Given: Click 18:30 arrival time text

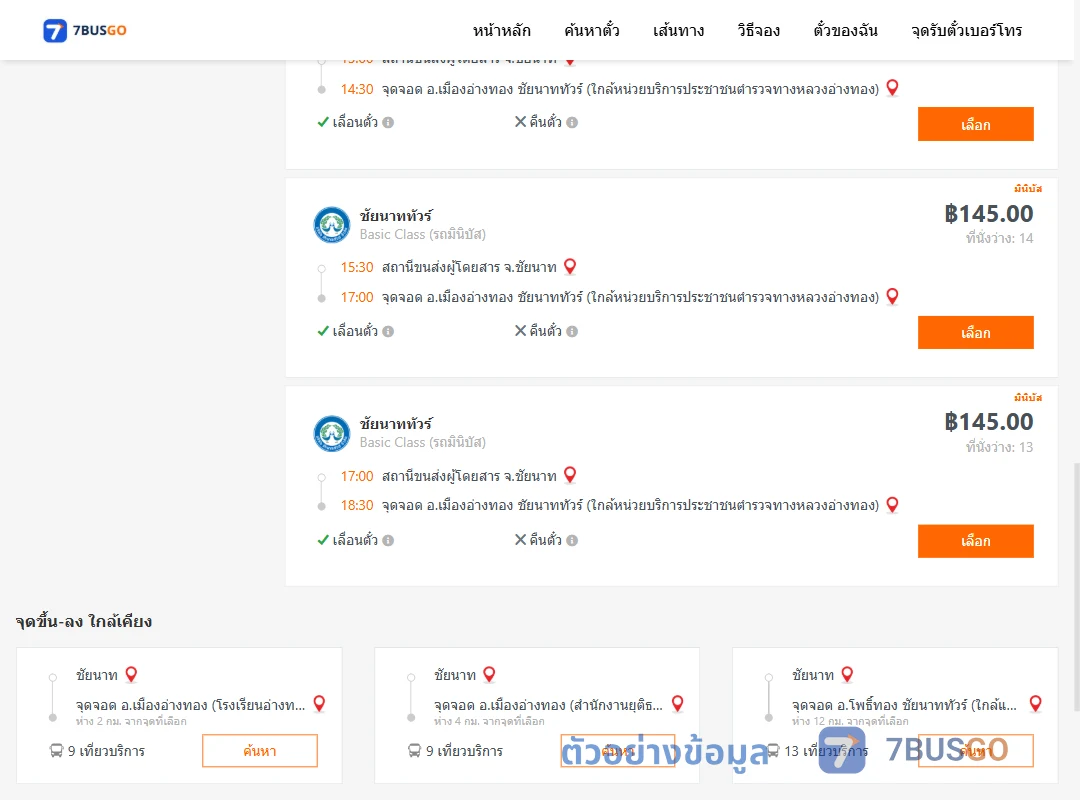Looking at the screenshot, I should (357, 506).
